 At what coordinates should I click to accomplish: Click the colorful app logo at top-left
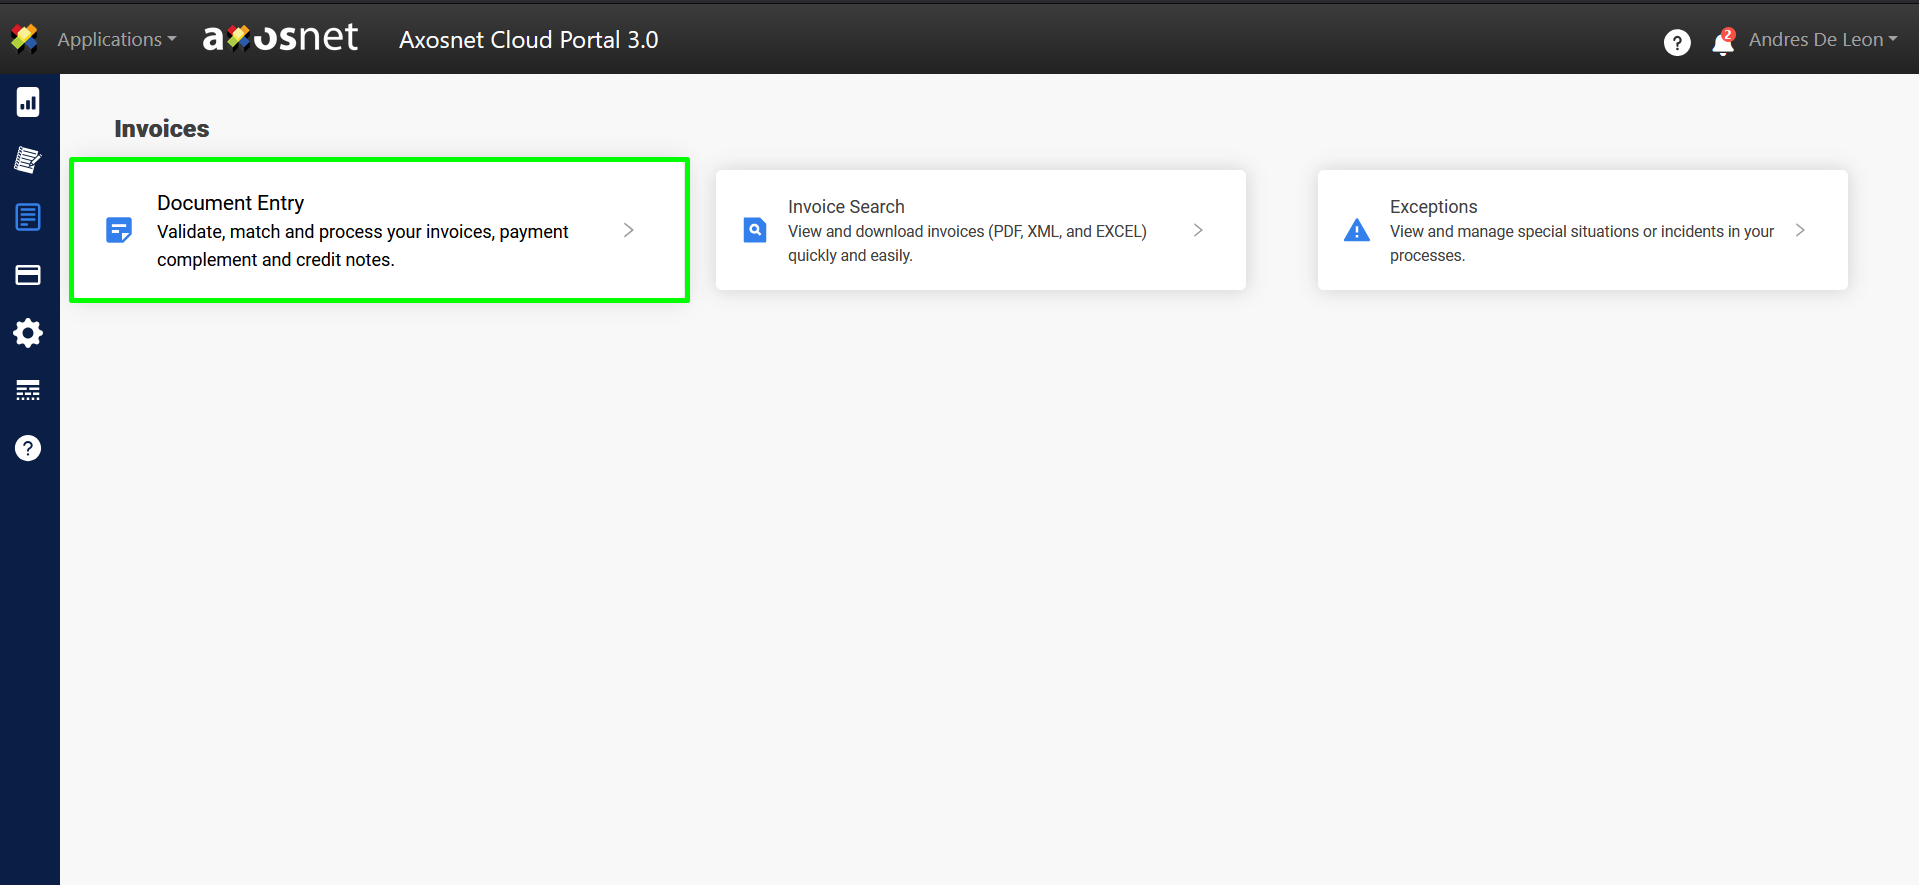[x=24, y=39]
